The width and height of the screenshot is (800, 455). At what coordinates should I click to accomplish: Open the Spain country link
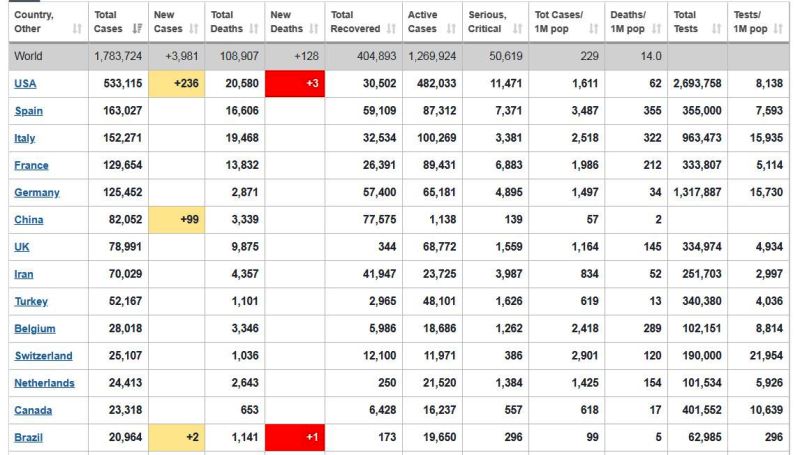(x=28, y=111)
